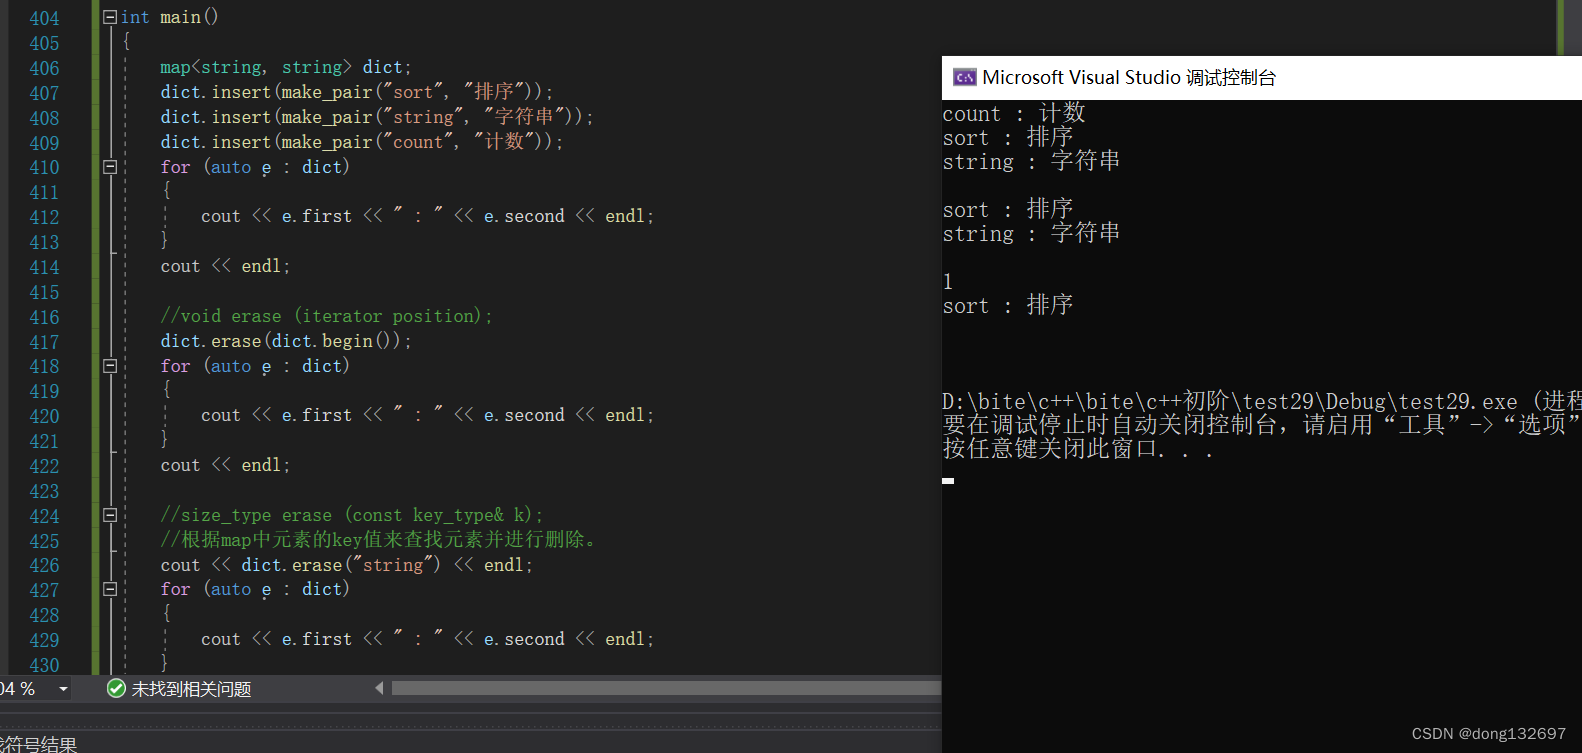The width and height of the screenshot is (1582, 753).
Task: Click the make_pair("sort", "排序") insert line
Action: coord(357,92)
